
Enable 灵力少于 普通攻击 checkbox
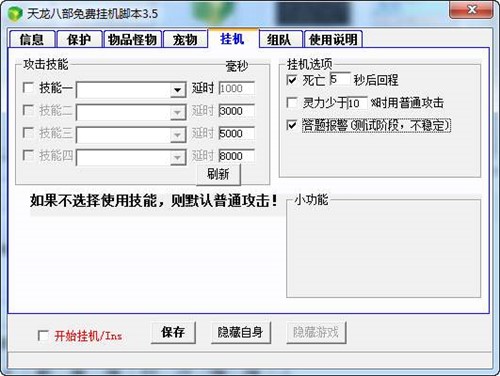(x=292, y=103)
